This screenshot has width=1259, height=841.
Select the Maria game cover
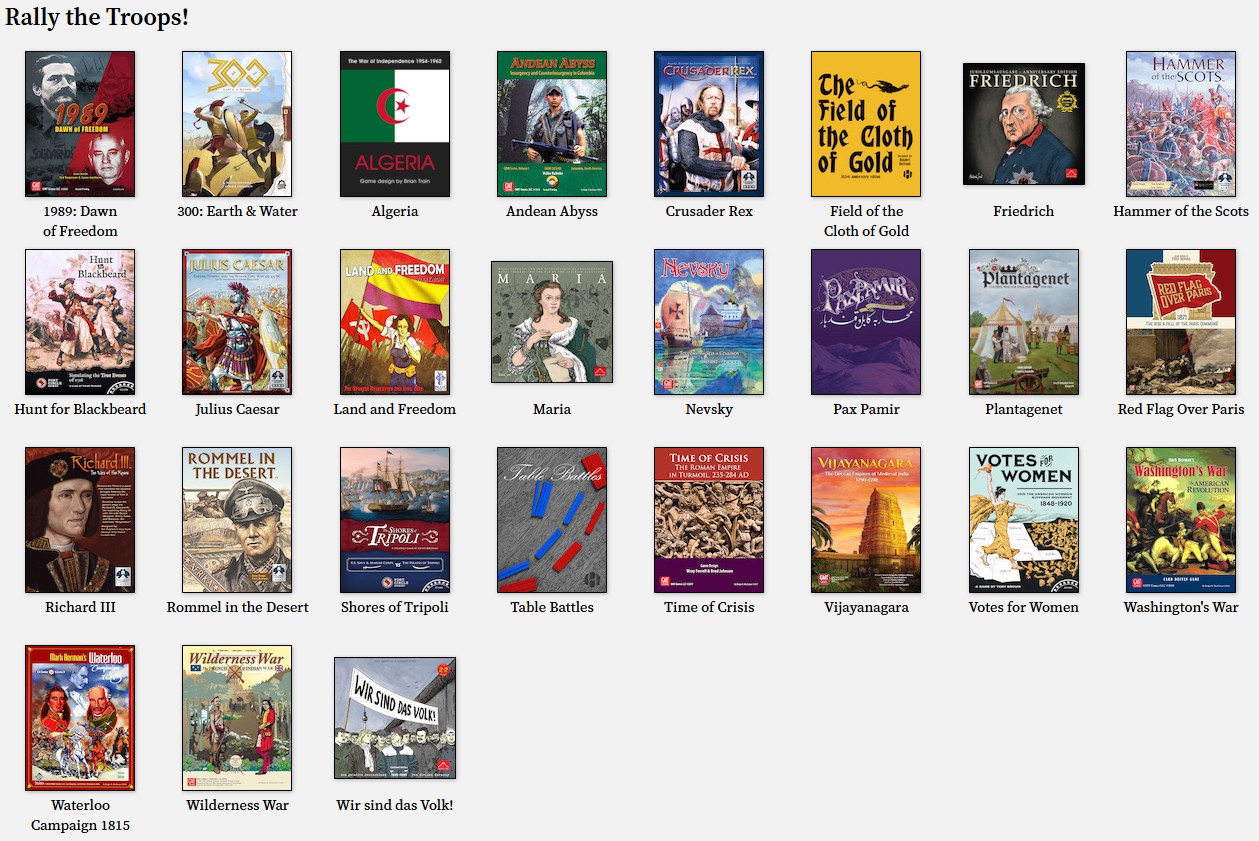[552, 322]
